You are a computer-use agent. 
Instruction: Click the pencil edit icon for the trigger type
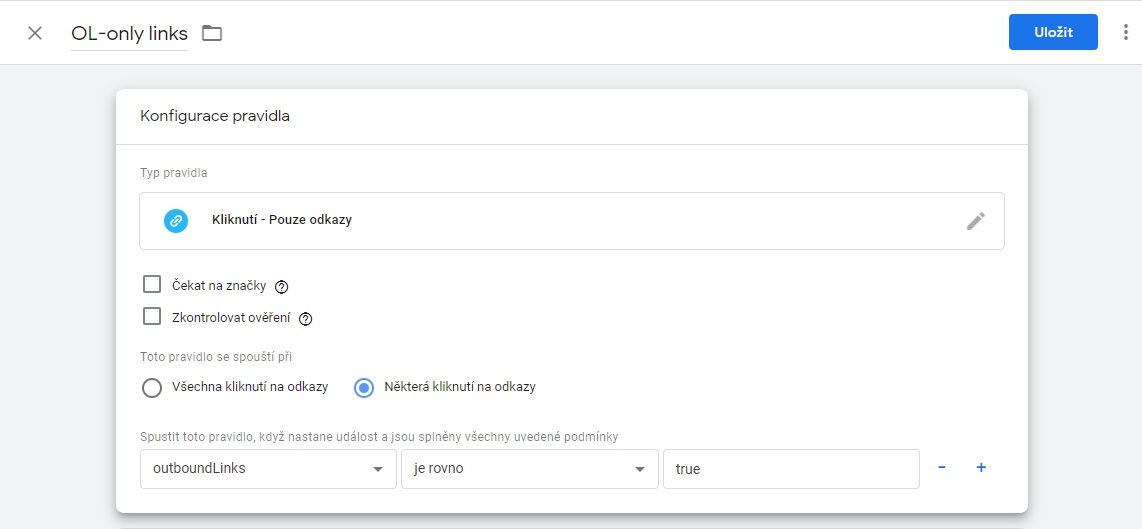pyautogui.click(x=976, y=221)
